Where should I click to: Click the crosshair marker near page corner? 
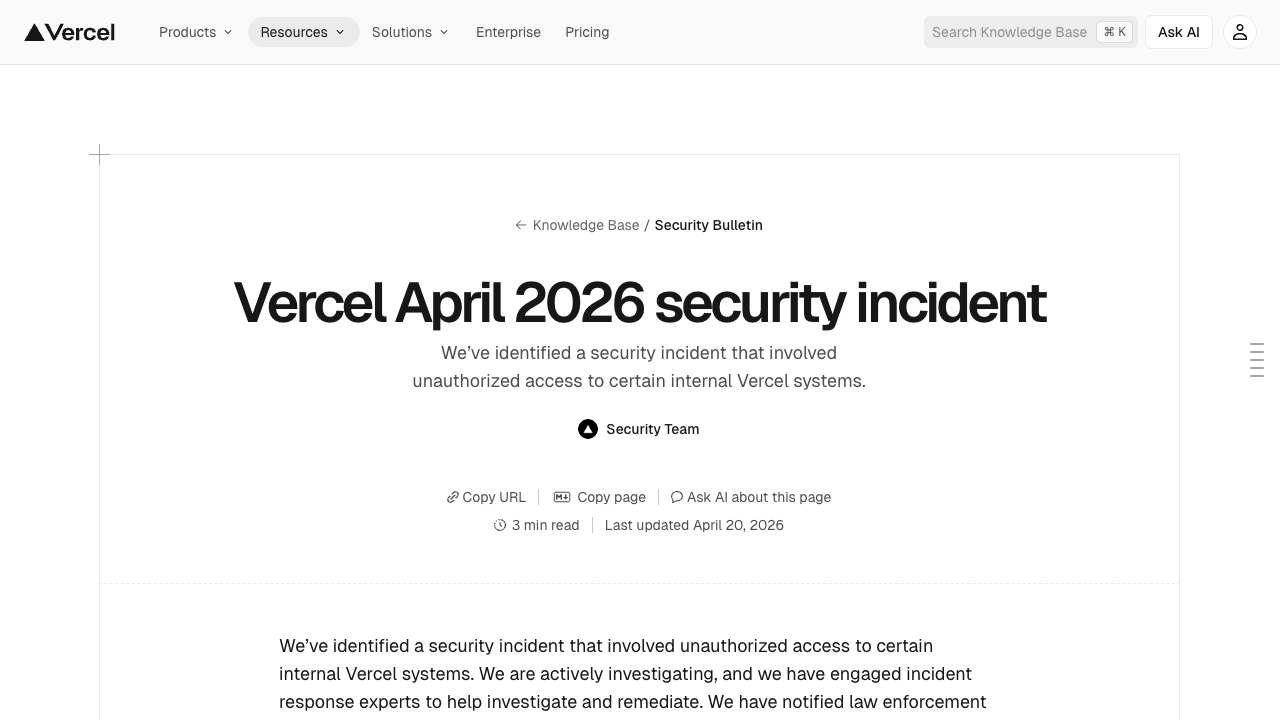(100, 155)
